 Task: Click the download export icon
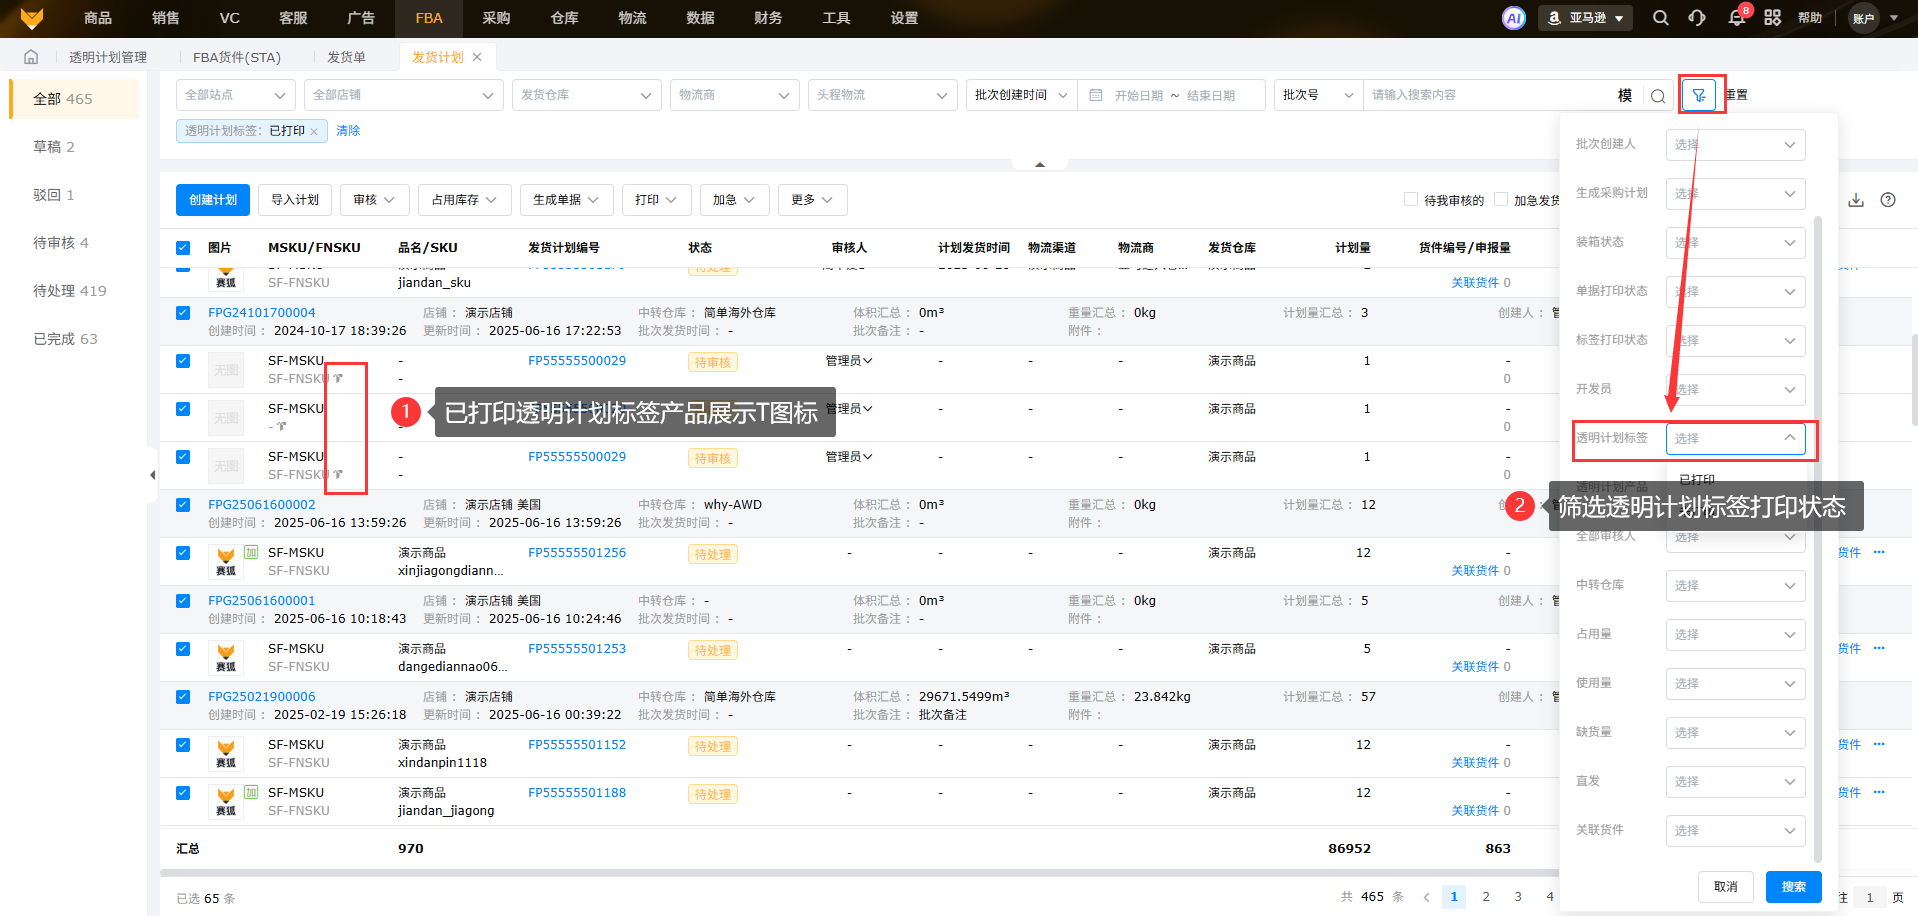[1856, 200]
